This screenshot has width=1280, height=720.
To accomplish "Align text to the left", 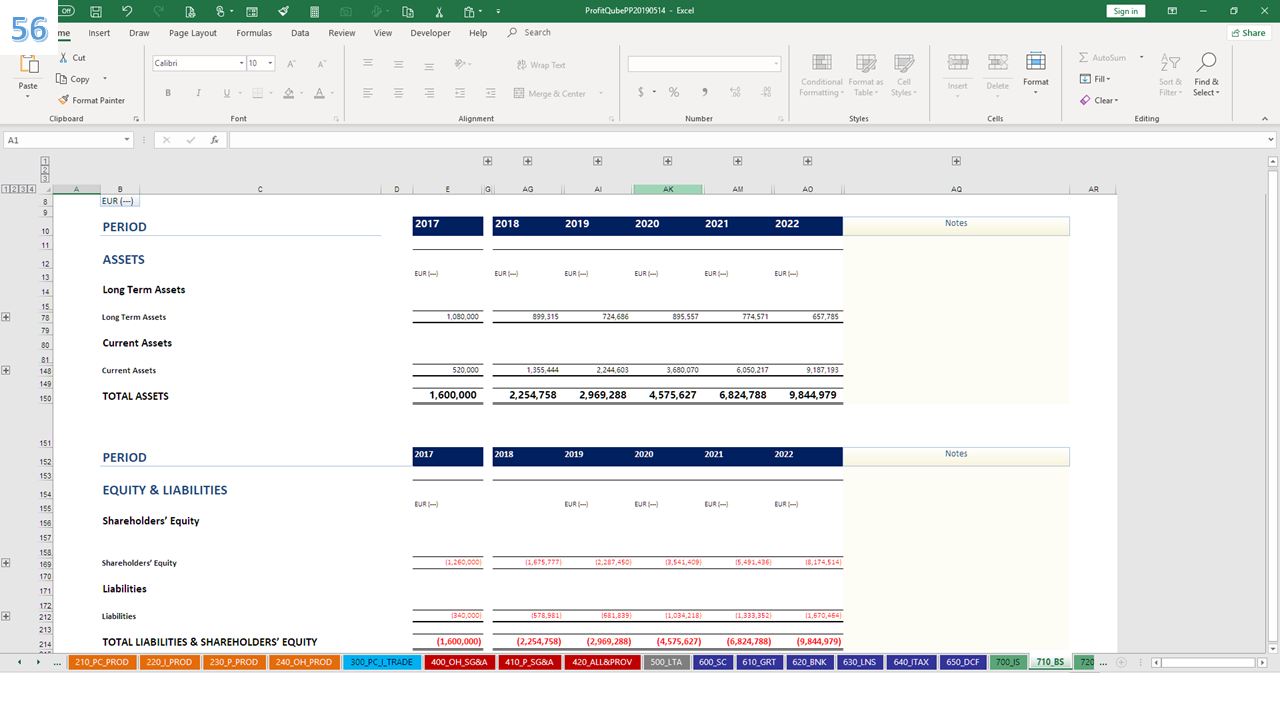I will coord(368,93).
